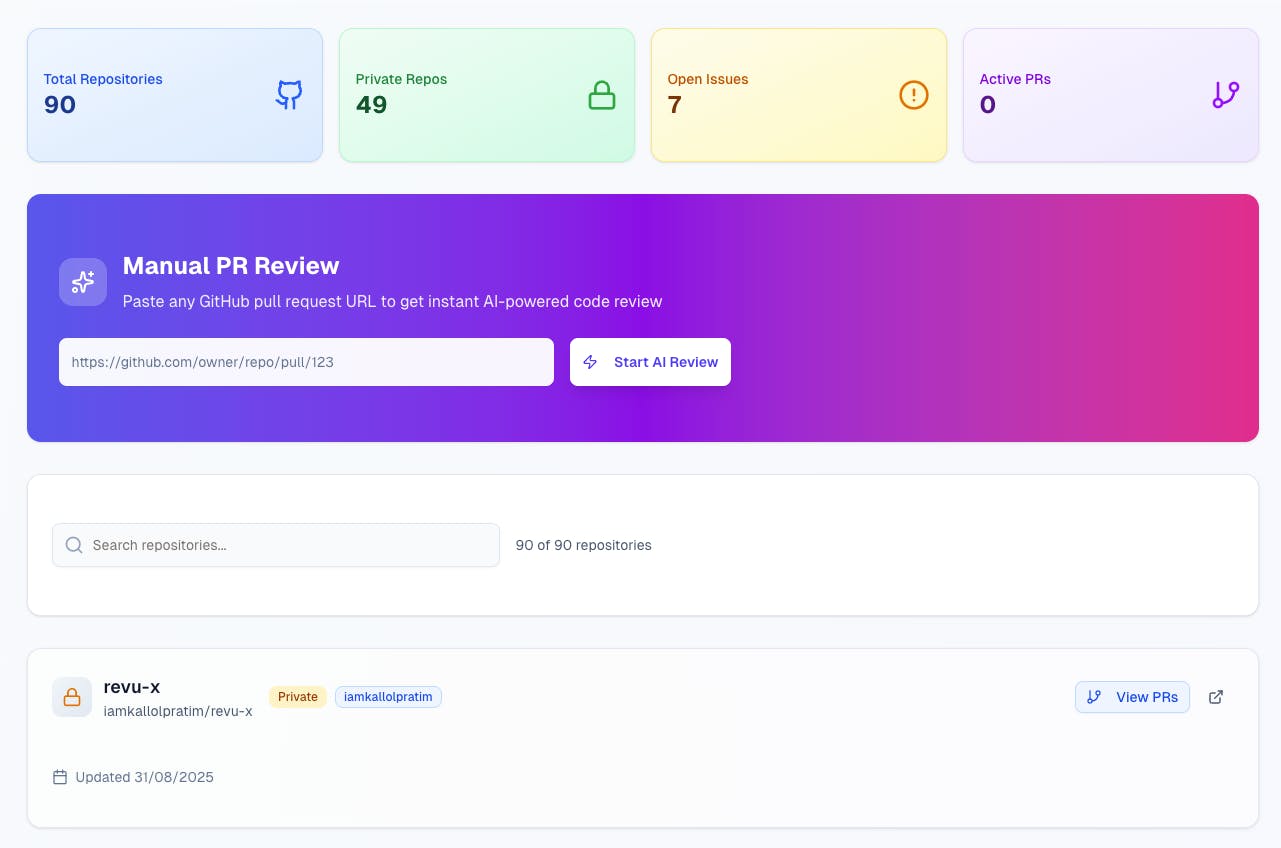Click the iamkallolpratim/revu-x path text
The image size is (1281, 848).
tap(178, 711)
